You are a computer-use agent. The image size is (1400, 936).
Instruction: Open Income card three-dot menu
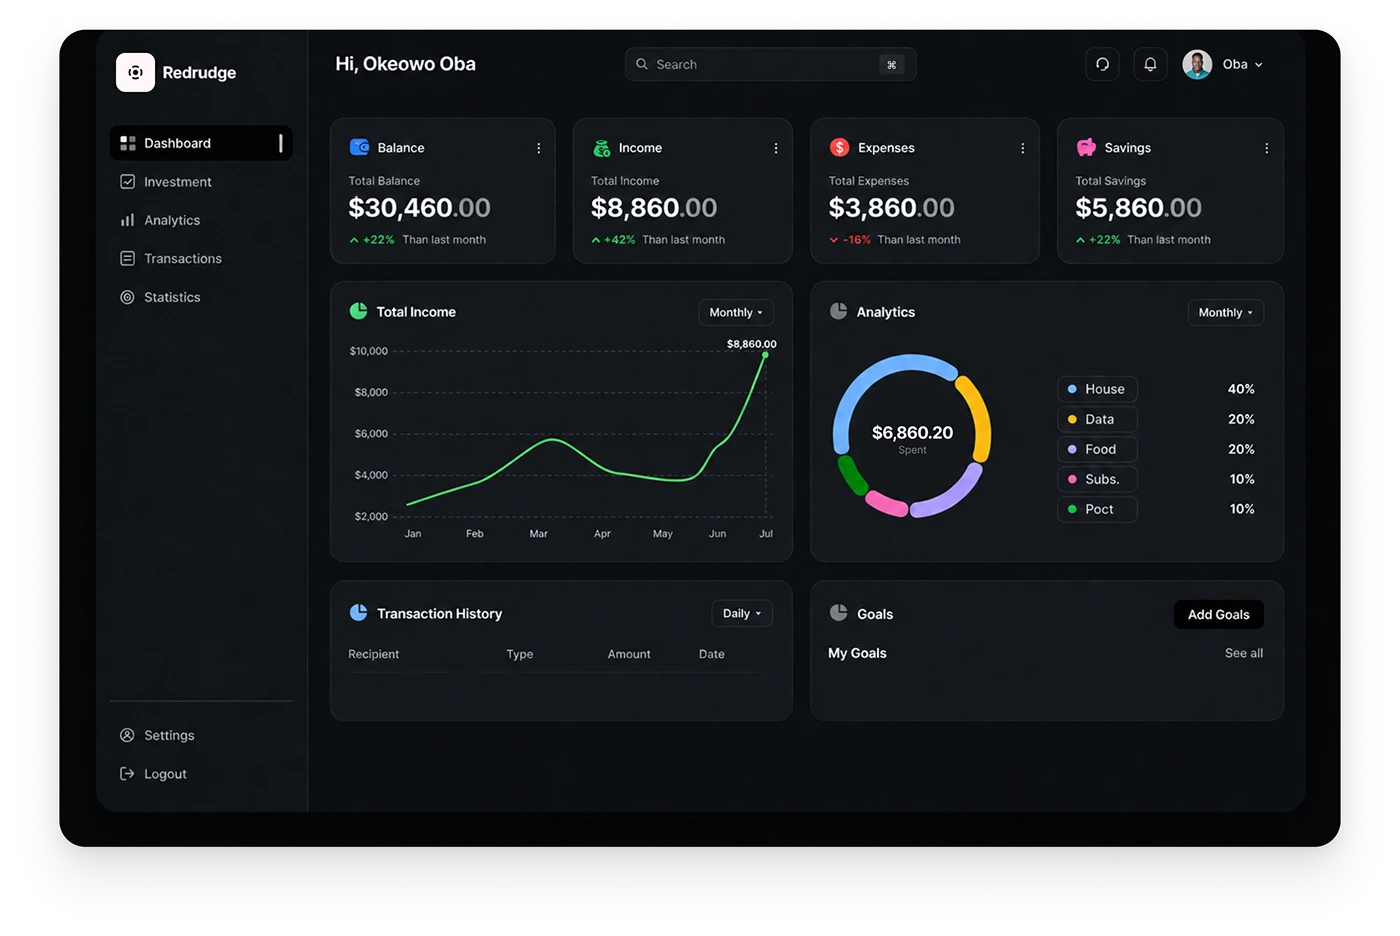776,148
